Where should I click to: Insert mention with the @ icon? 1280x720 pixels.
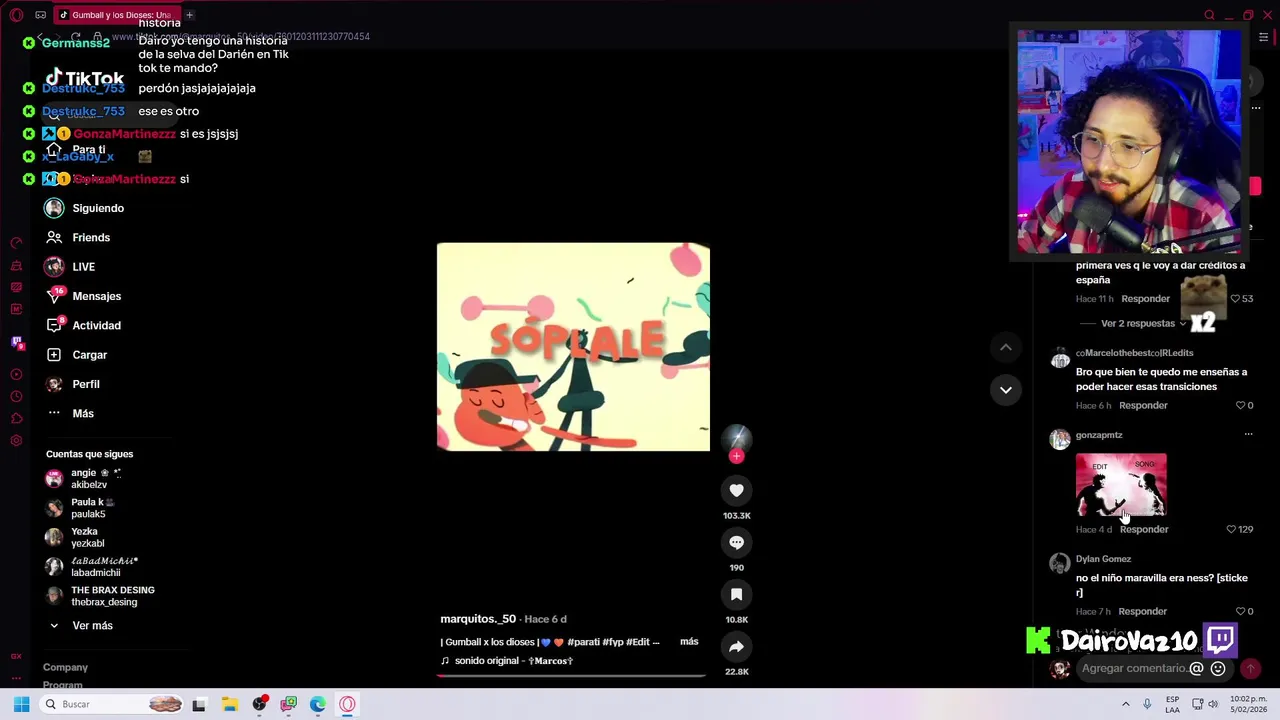tap(1196, 668)
